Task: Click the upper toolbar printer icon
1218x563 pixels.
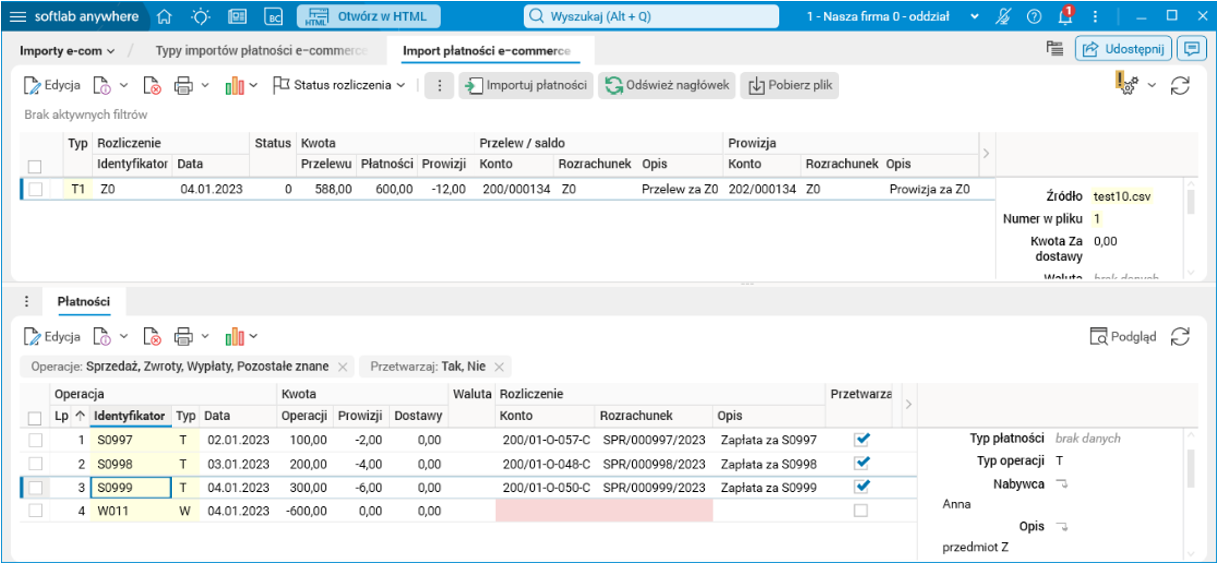Action: [183, 86]
